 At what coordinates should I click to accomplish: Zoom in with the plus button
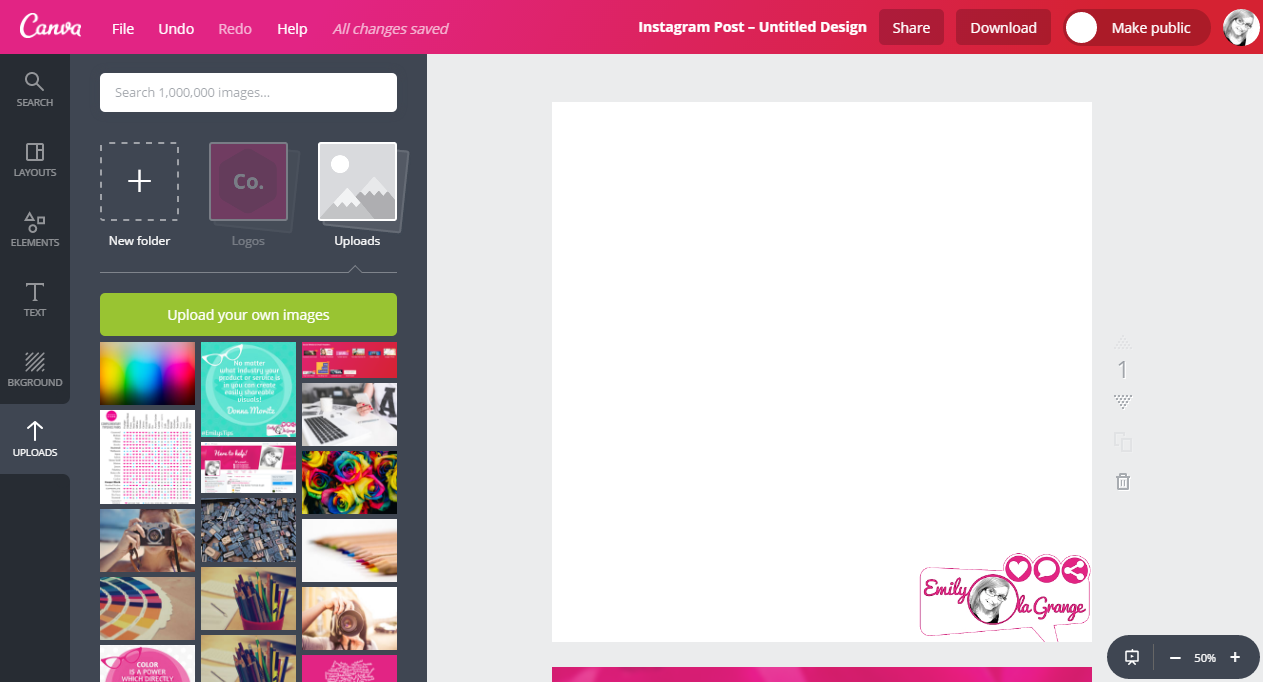1235,657
